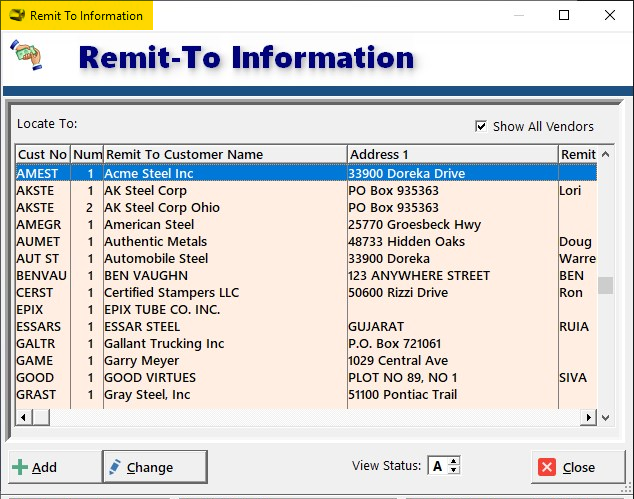This screenshot has height=499, width=634.
Task: Click address 123 ANYWHERE STREET
Action: pyautogui.click(x=419, y=275)
